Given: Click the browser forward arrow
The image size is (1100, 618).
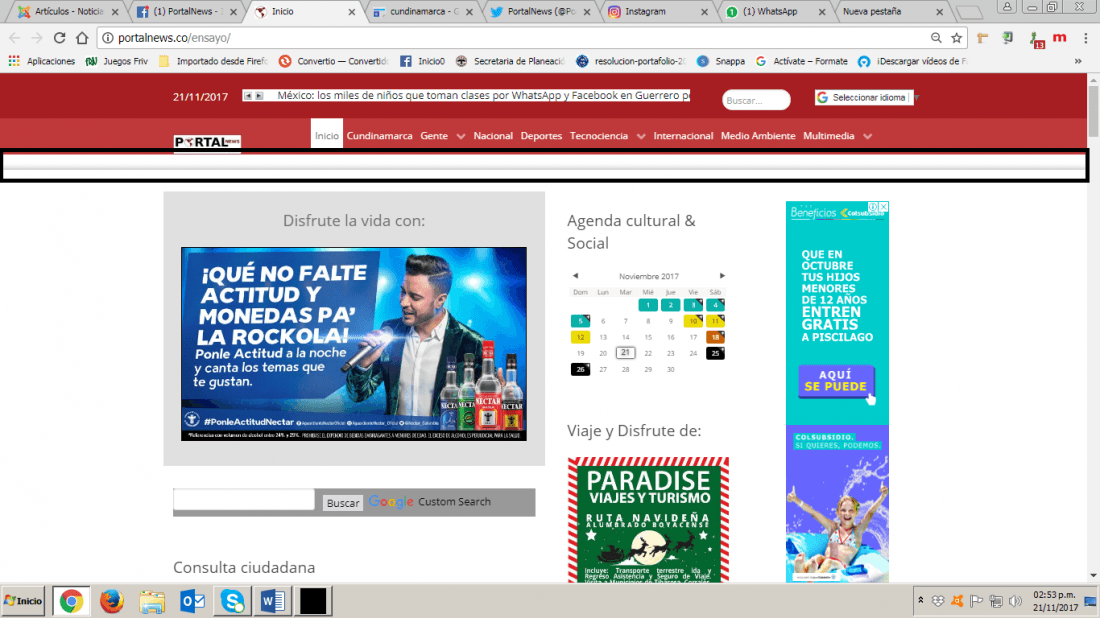Looking at the screenshot, I should point(36,38).
